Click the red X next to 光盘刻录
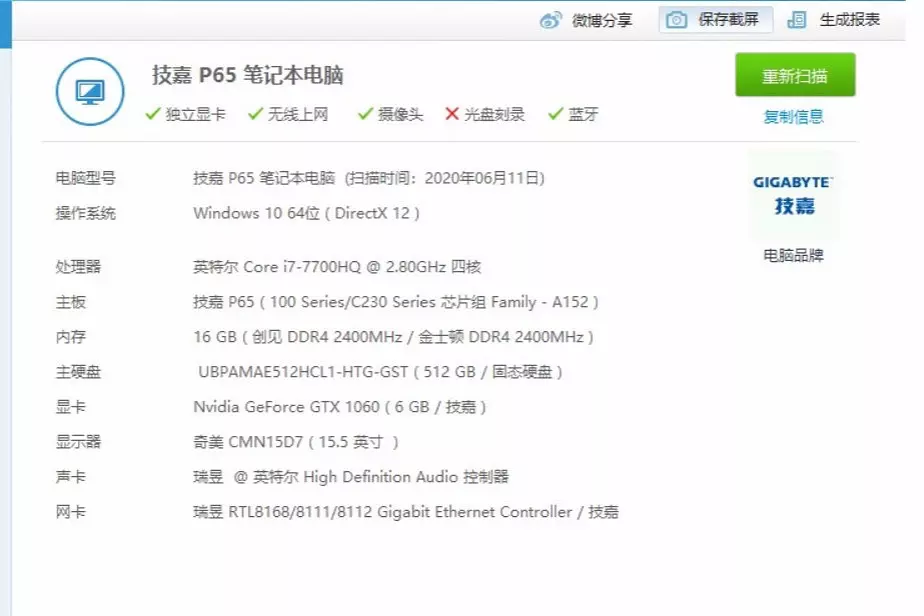 [451, 115]
